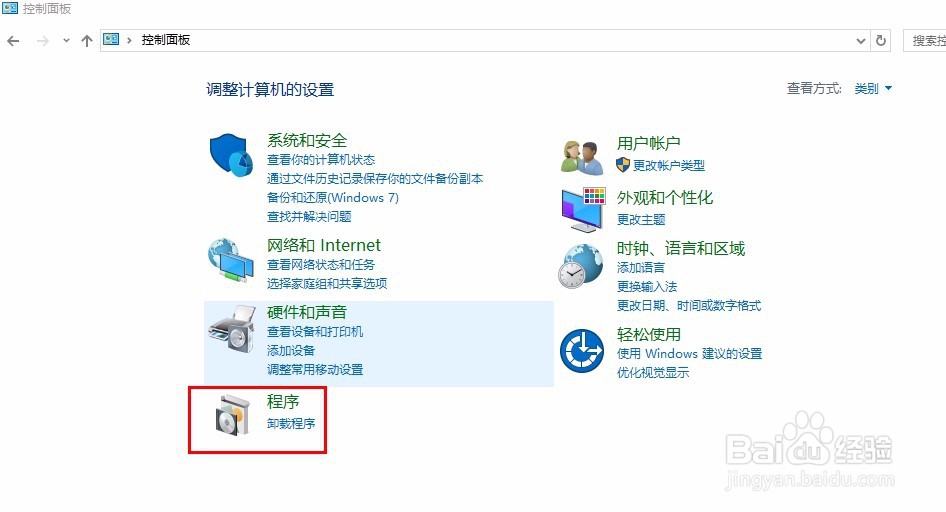Expand recent locations chevron beside forward arrow
Screen dimensions: 946x512
coord(66,41)
